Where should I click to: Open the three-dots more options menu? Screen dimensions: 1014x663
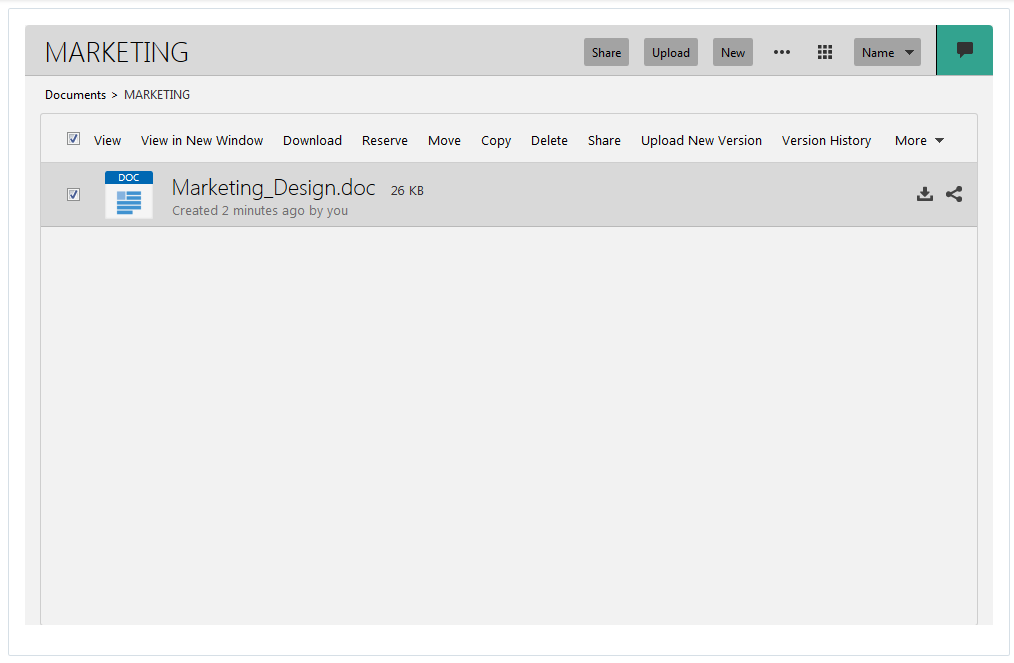pos(782,52)
